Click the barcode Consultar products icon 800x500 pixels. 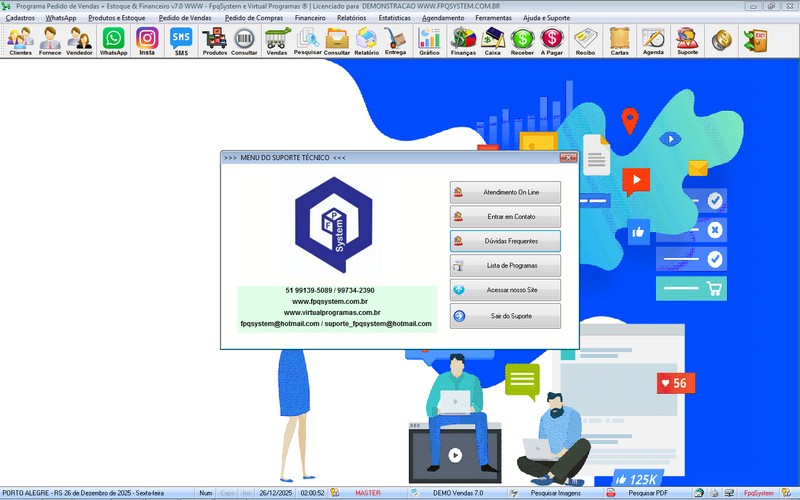[x=244, y=41]
